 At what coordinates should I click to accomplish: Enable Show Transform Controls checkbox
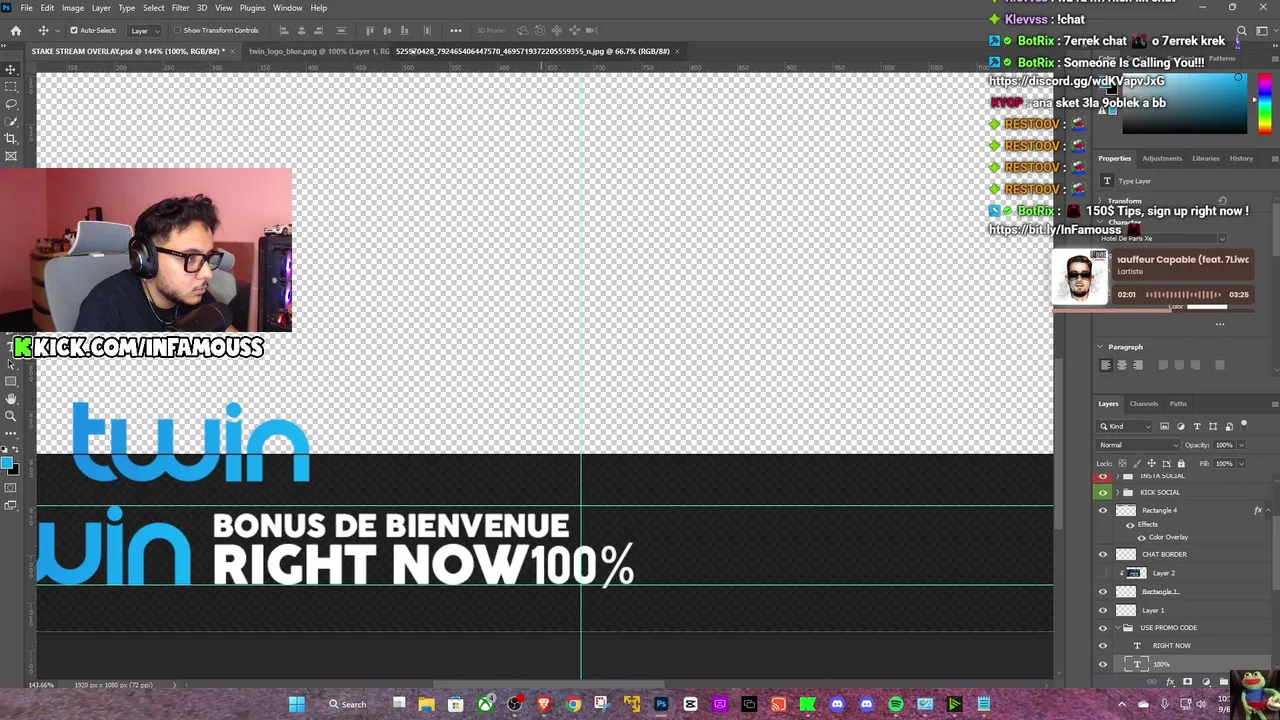point(177,30)
